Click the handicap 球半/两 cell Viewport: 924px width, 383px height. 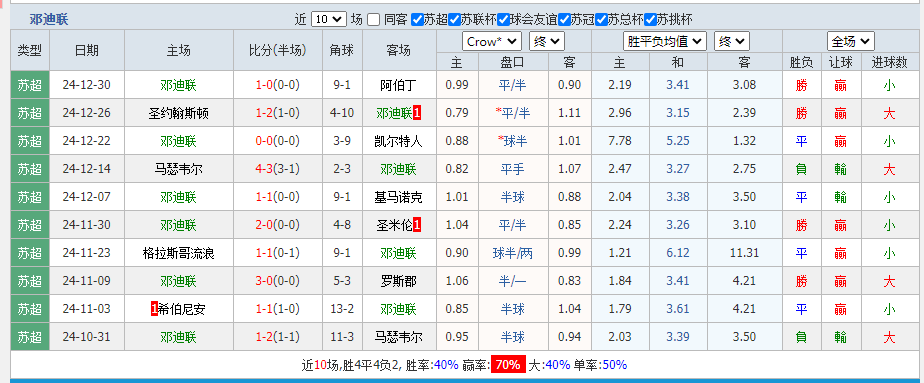(513, 253)
